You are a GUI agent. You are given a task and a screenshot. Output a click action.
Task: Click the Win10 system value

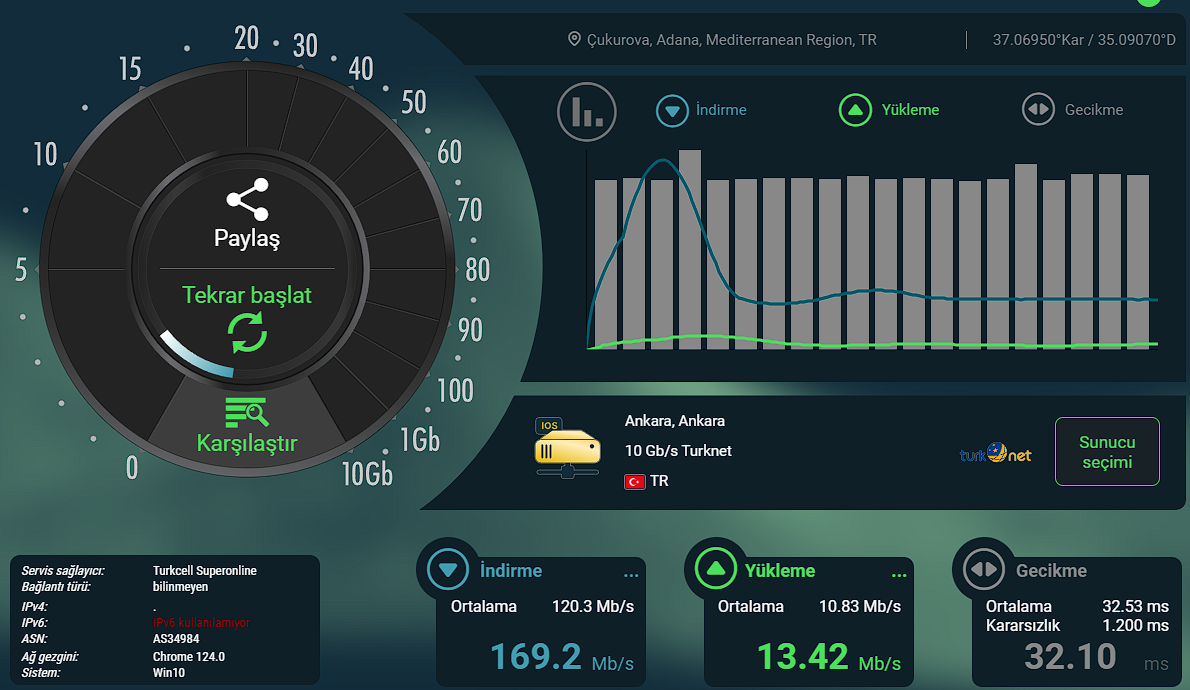(168, 673)
